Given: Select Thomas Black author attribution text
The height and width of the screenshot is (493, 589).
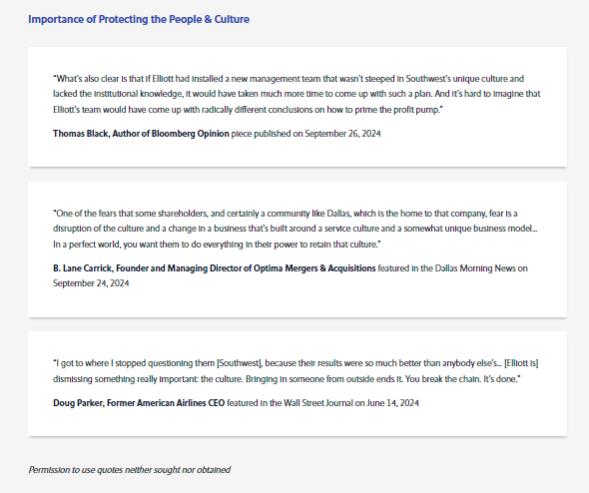Looking at the screenshot, I should pos(141,134).
